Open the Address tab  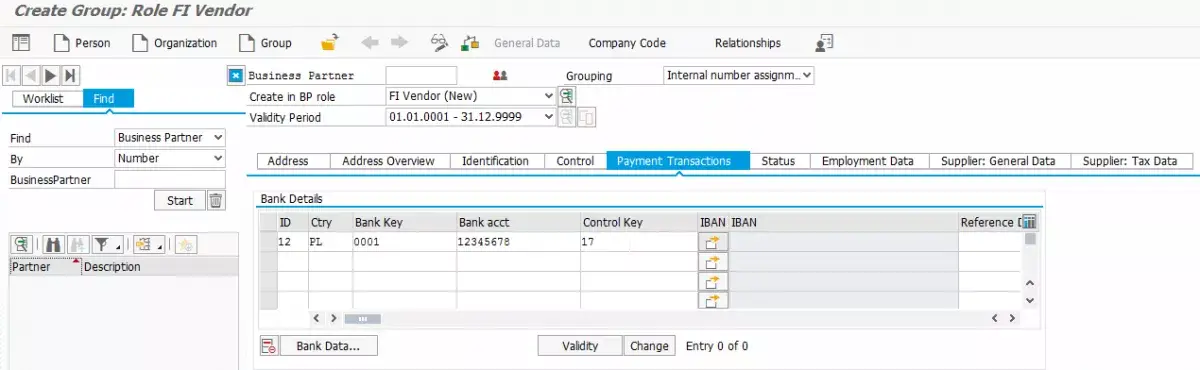[x=288, y=161]
